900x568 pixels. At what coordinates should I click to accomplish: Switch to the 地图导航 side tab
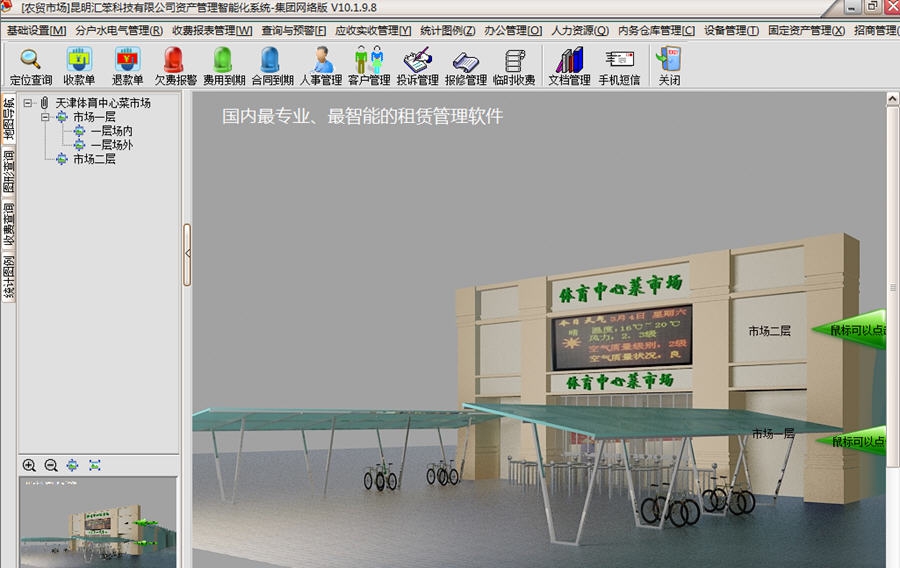(x=9, y=118)
